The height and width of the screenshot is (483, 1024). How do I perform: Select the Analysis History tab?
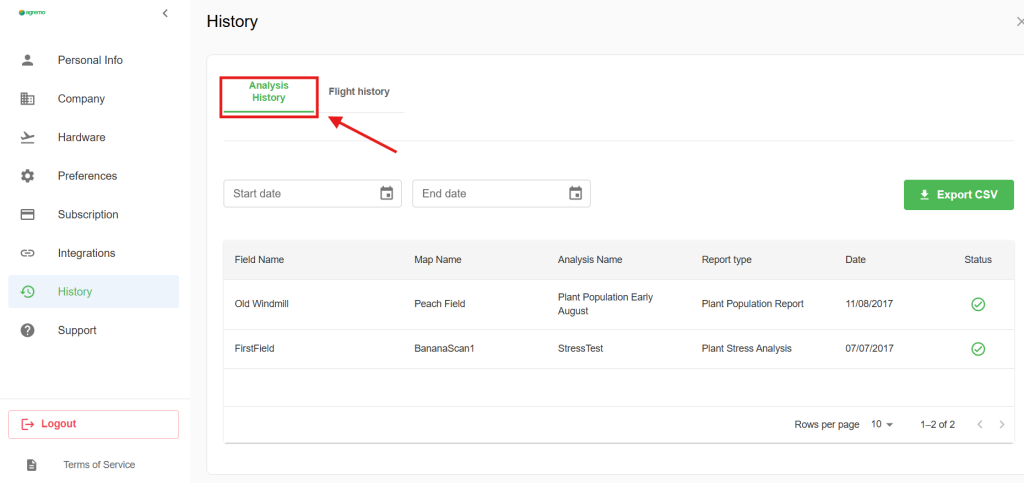pos(268,92)
